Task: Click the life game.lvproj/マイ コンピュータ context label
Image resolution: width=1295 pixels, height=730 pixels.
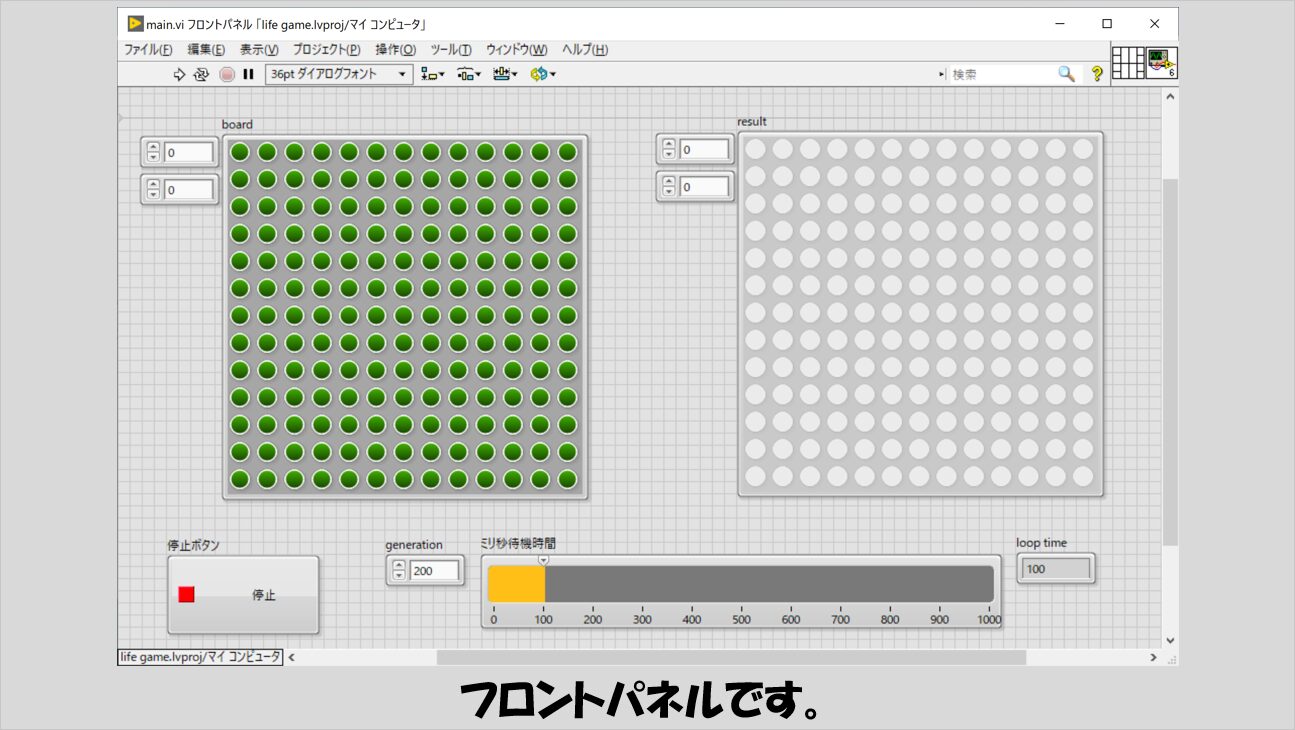Action: click(x=200, y=657)
